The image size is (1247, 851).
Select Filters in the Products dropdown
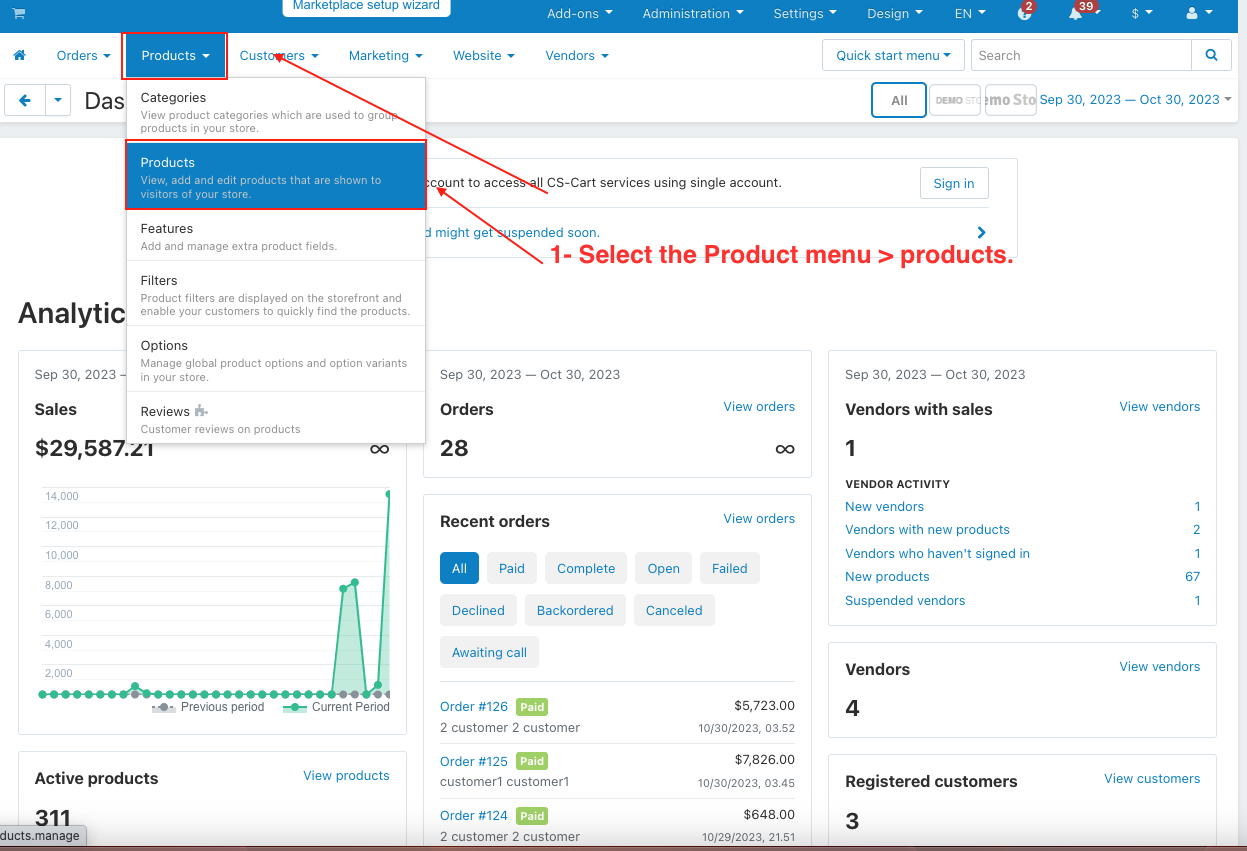click(276, 294)
